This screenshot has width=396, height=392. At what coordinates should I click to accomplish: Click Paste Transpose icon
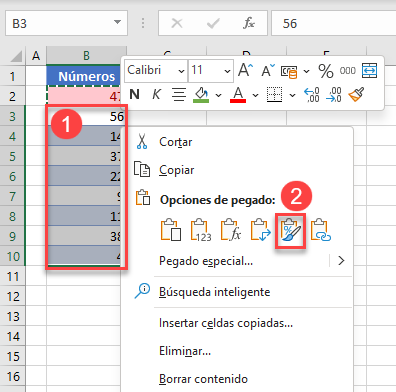261,230
